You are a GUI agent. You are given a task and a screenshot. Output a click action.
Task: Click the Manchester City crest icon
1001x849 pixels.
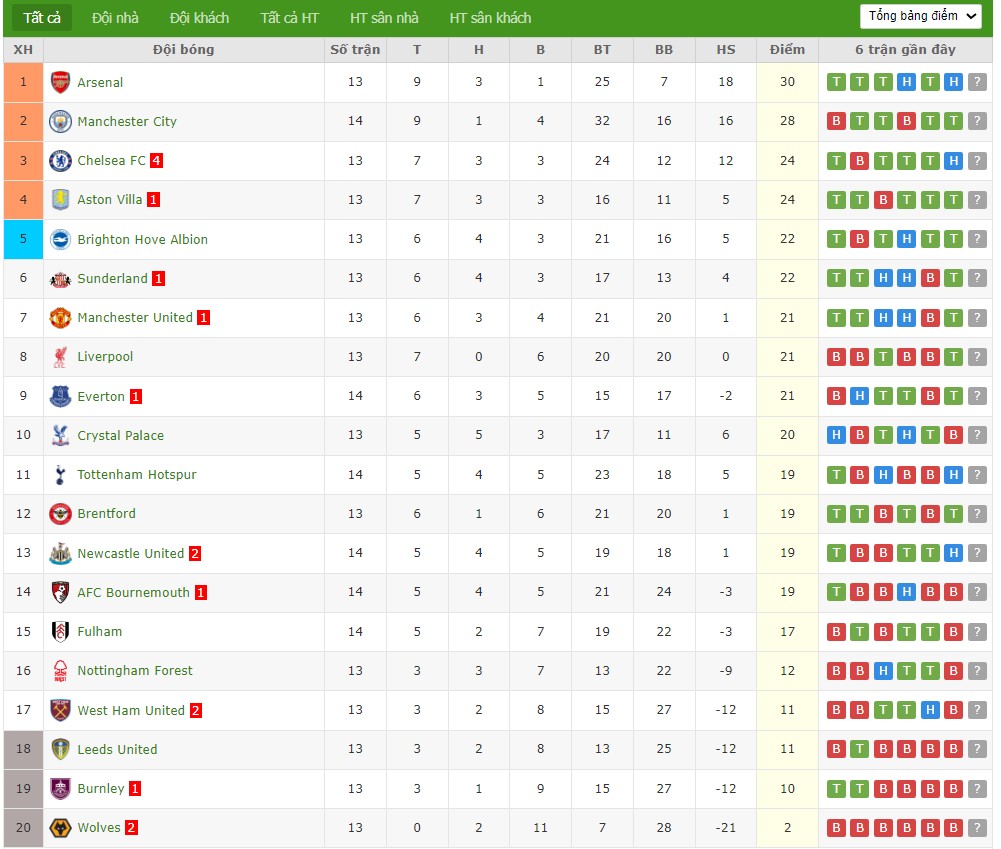coord(60,121)
